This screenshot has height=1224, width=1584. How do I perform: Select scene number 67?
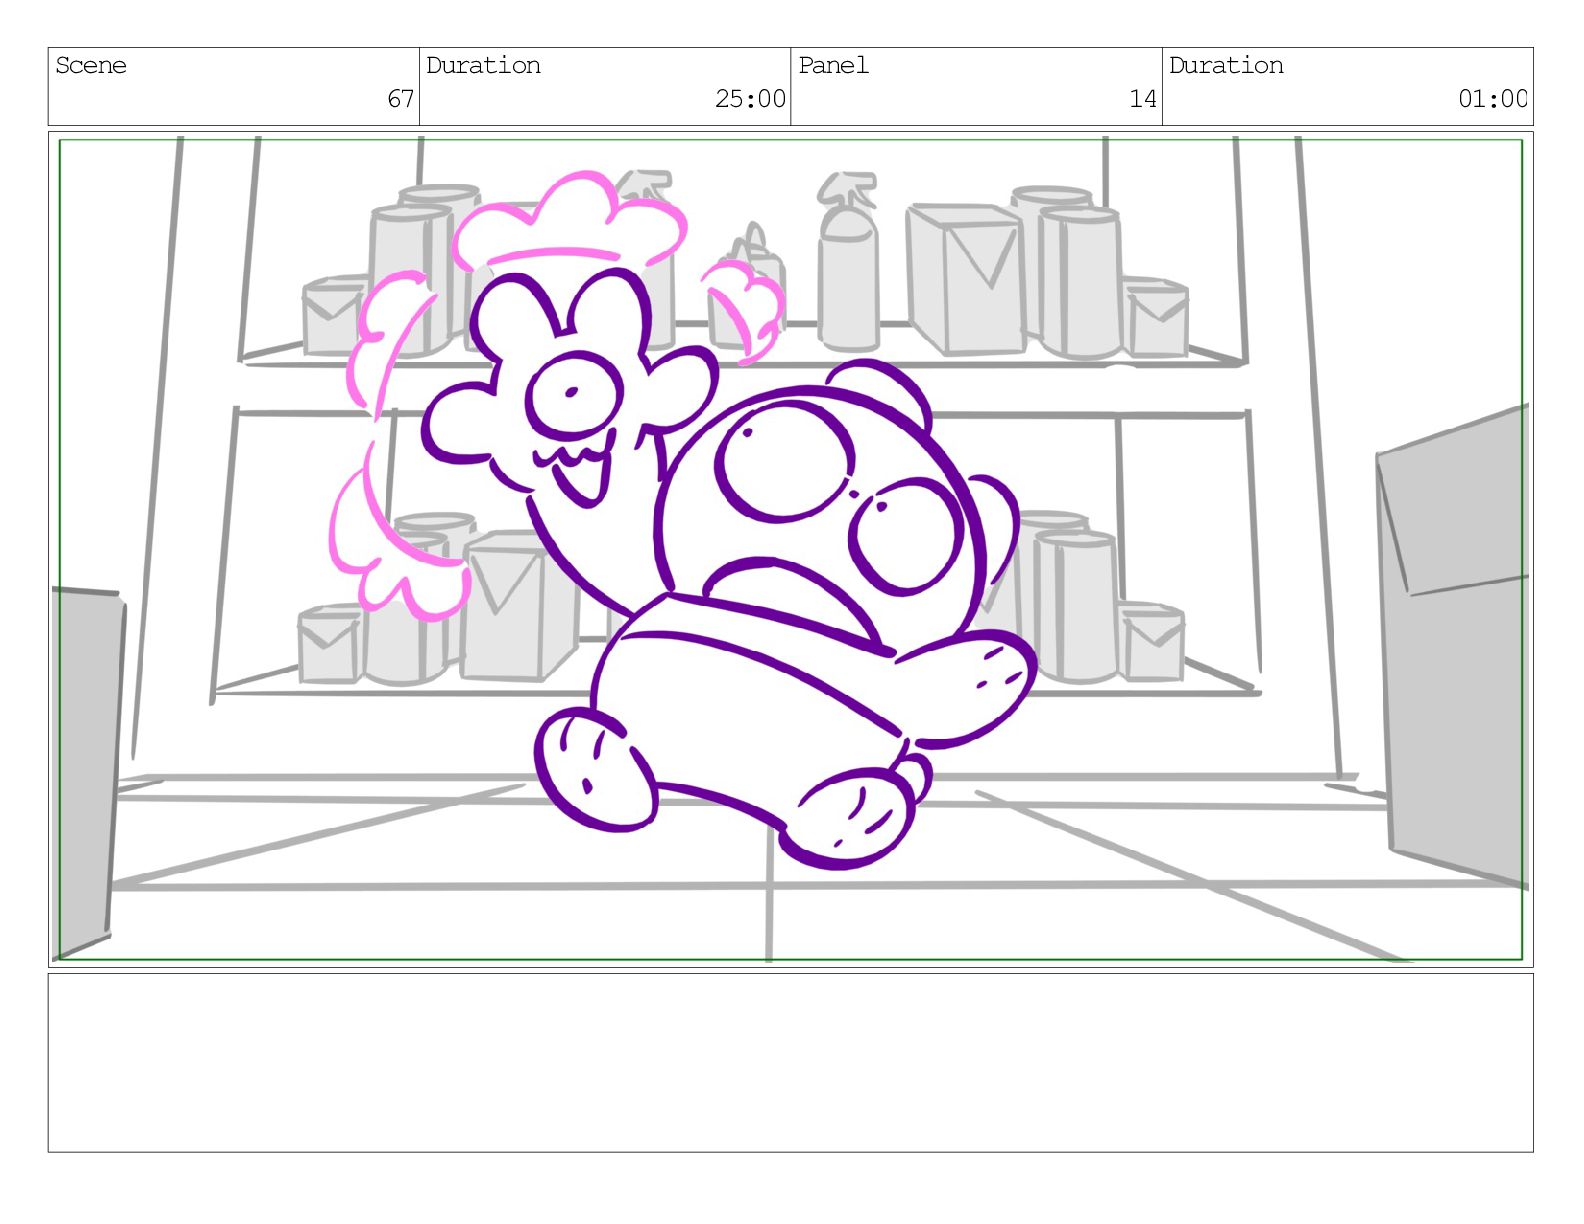(400, 99)
